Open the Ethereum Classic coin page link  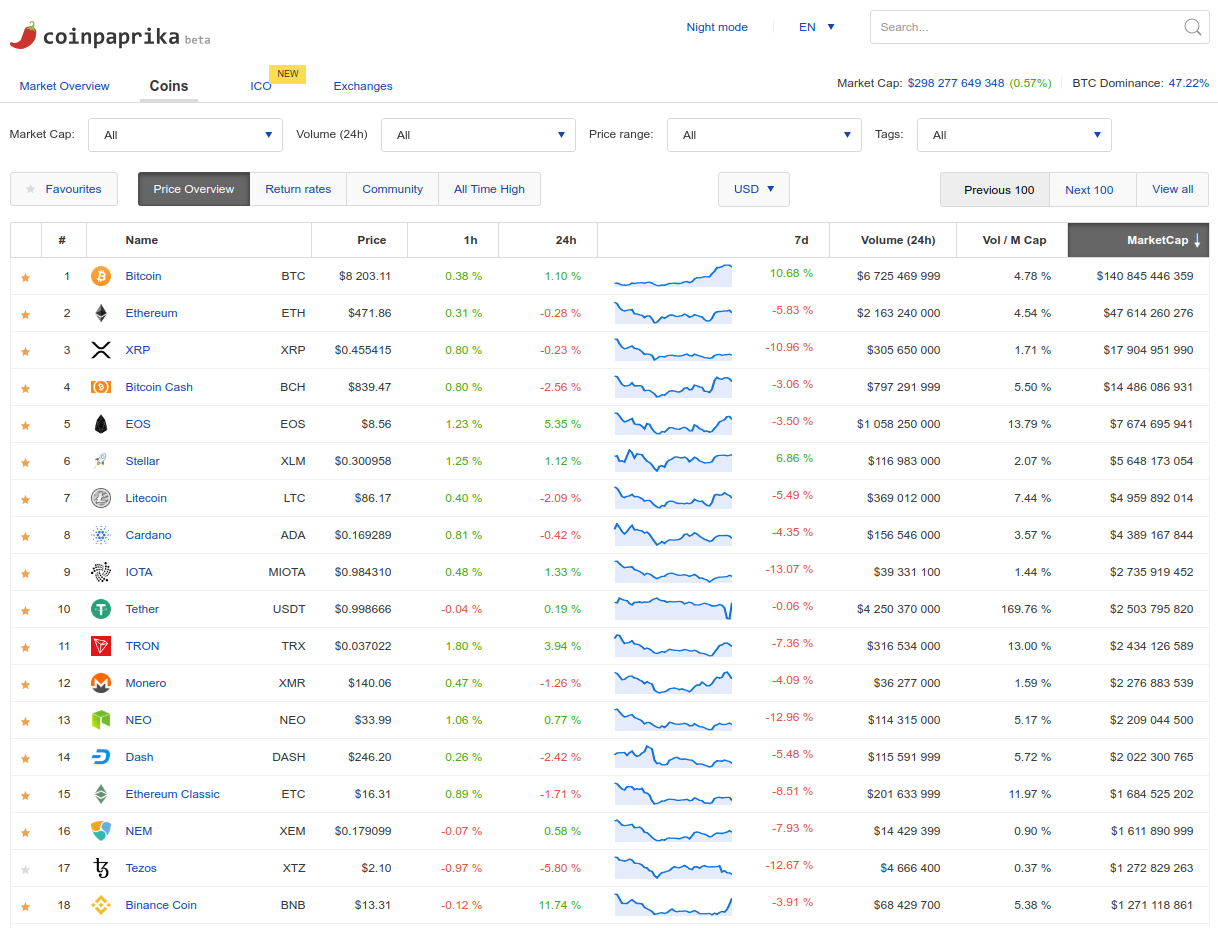[172, 794]
